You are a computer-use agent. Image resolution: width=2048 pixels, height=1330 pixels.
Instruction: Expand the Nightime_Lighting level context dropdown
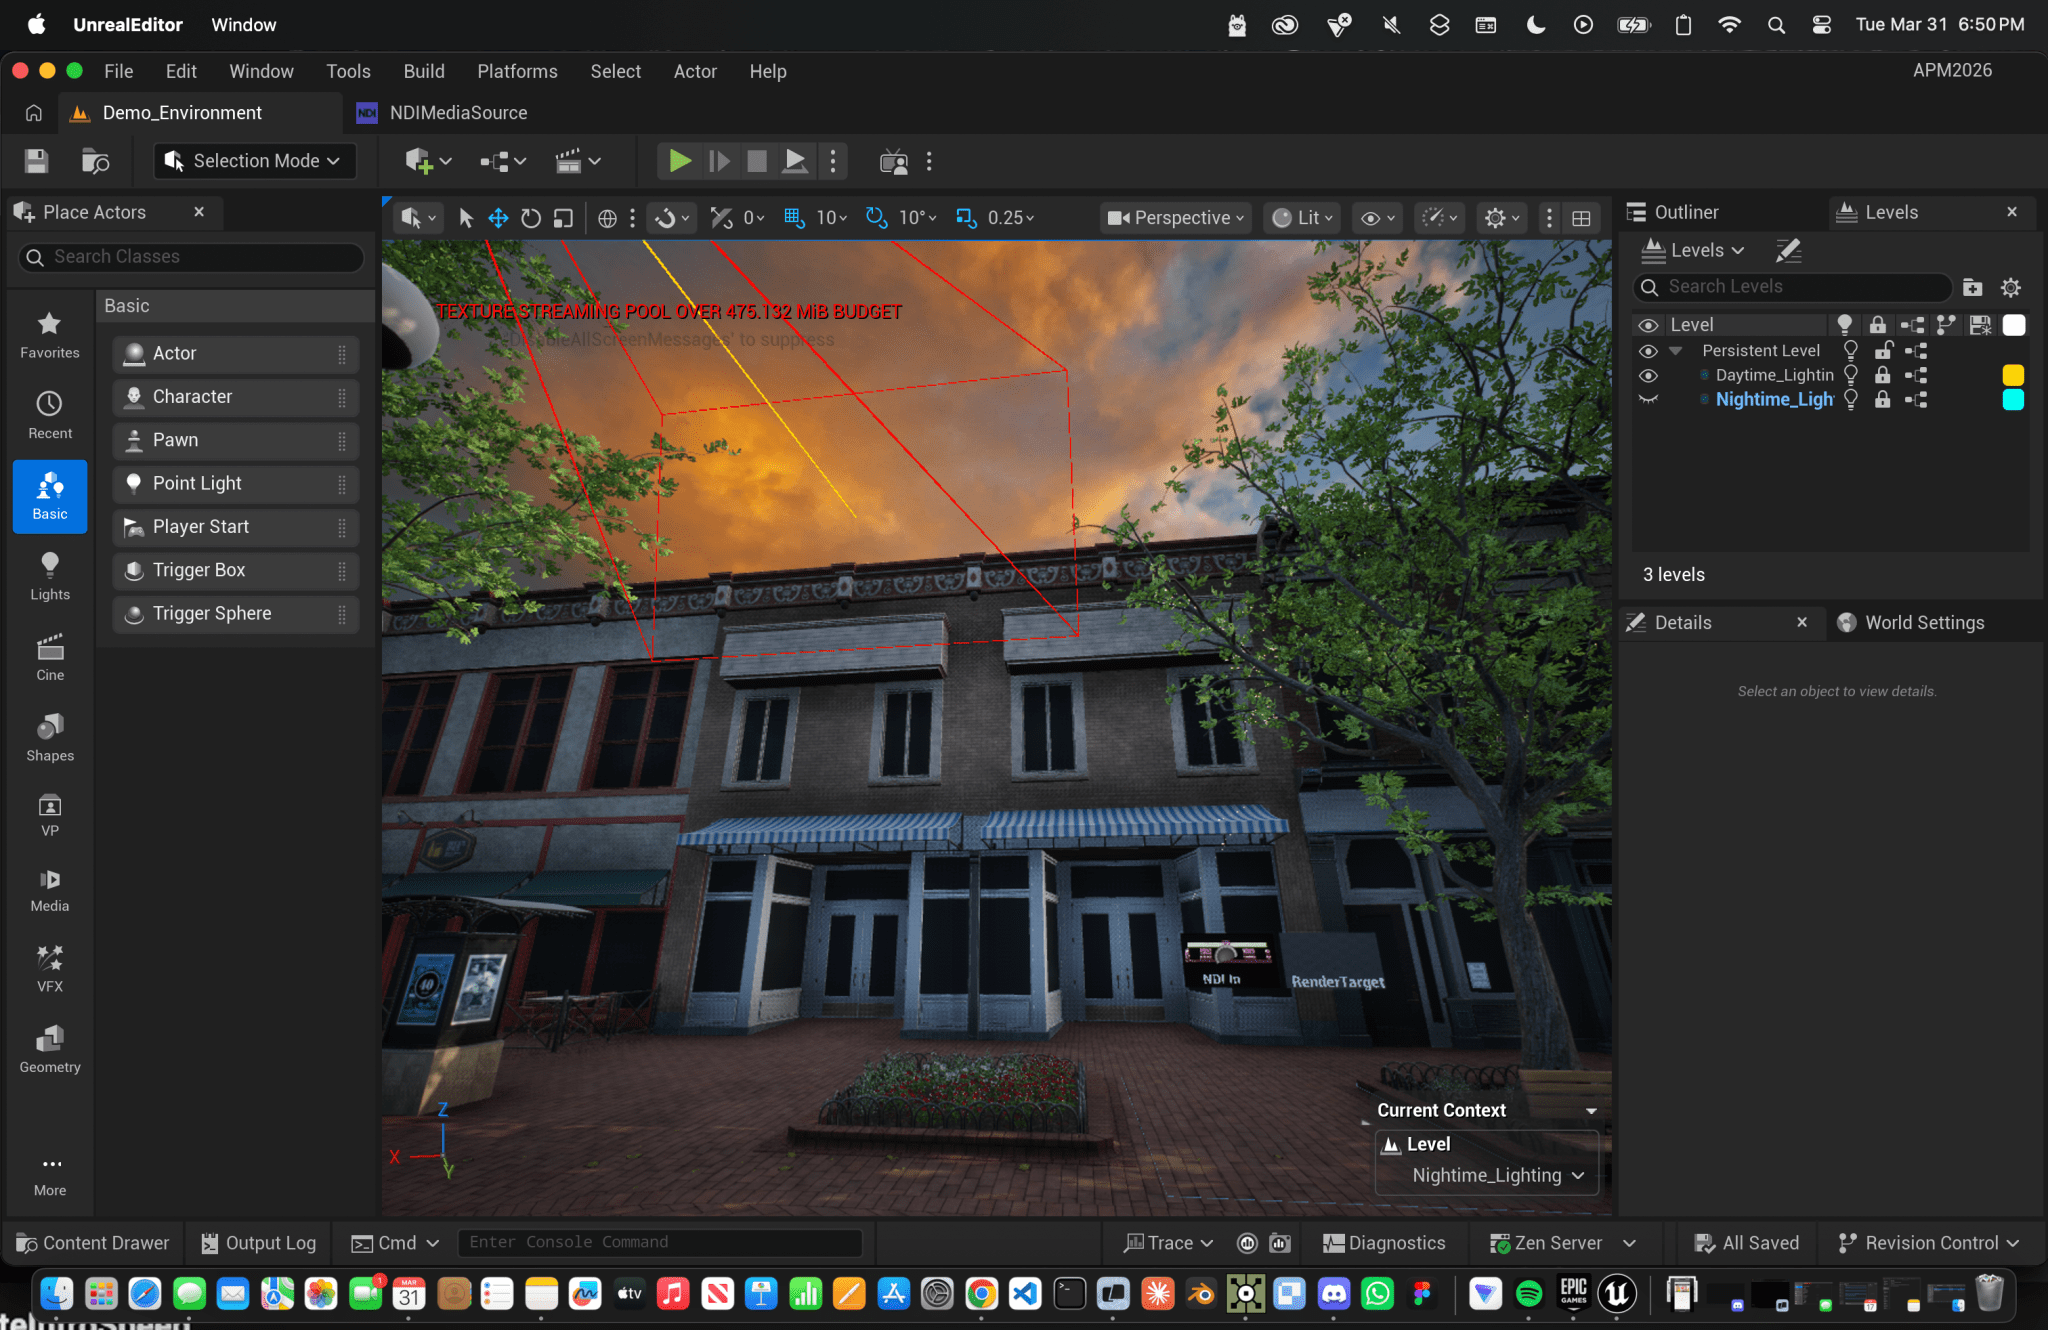point(1497,1176)
